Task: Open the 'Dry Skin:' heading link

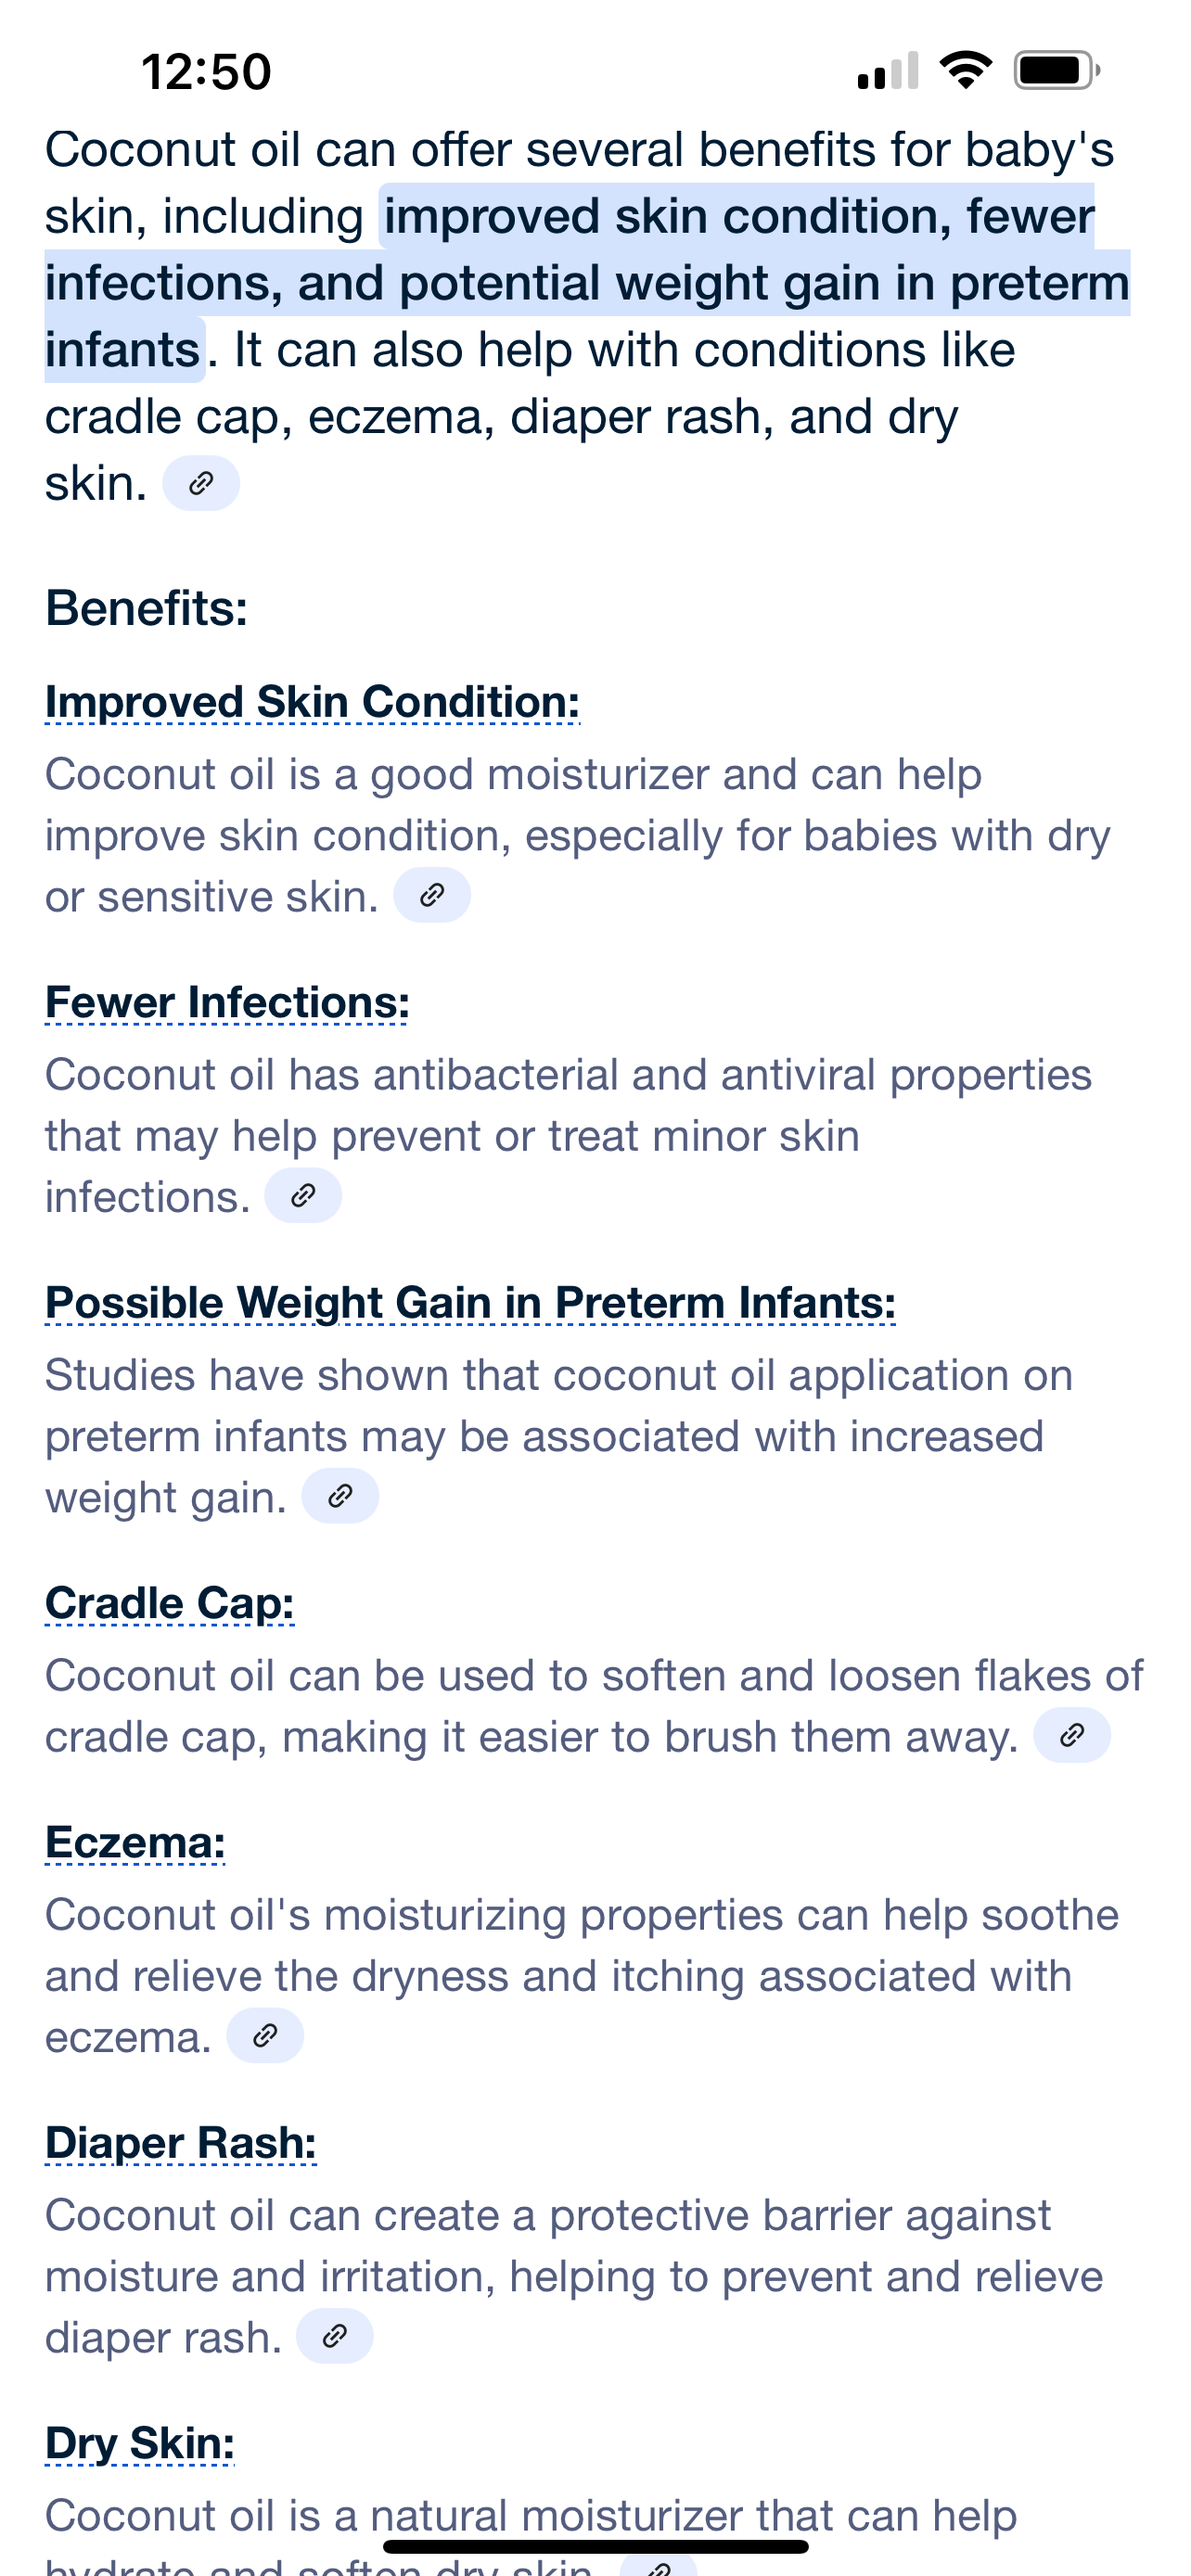Action: 140,2443
